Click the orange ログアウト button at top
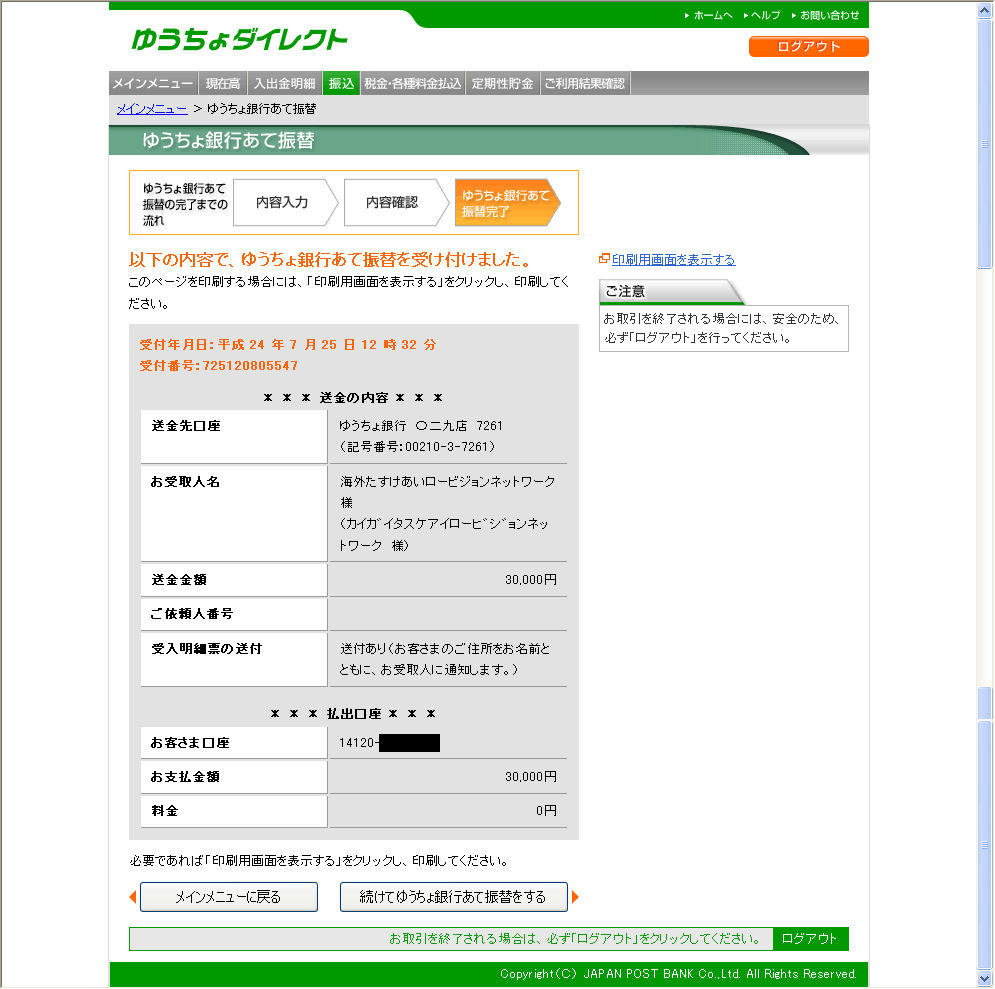995x989 pixels. [808, 46]
